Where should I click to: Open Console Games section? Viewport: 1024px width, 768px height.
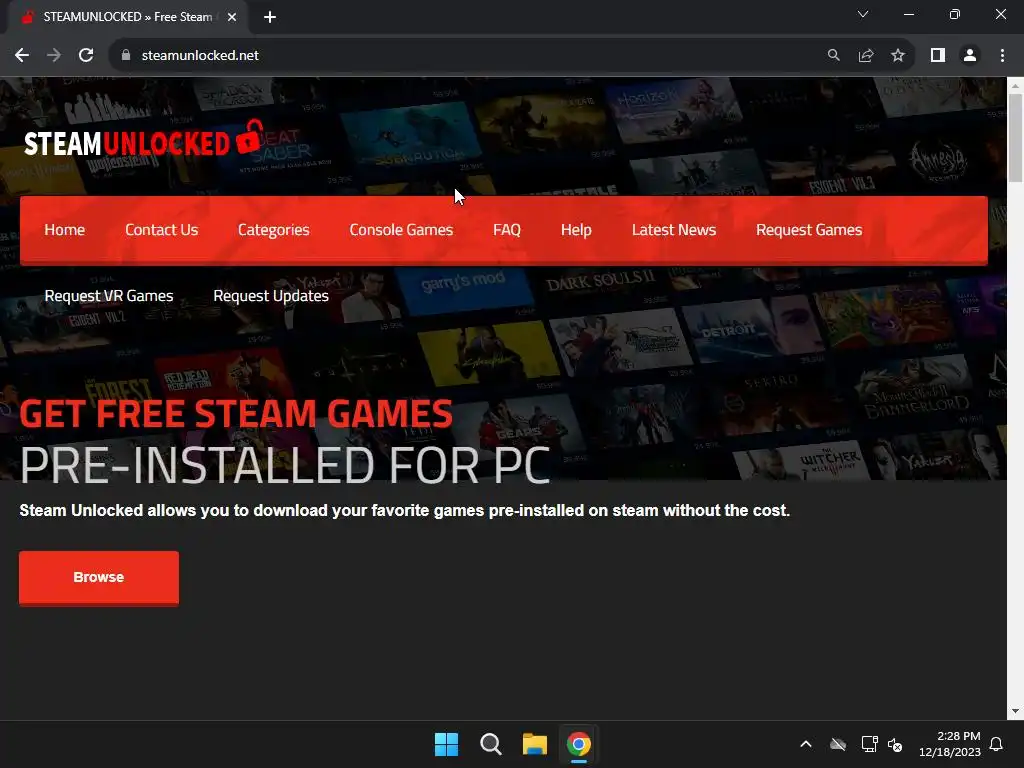(401, 230)
